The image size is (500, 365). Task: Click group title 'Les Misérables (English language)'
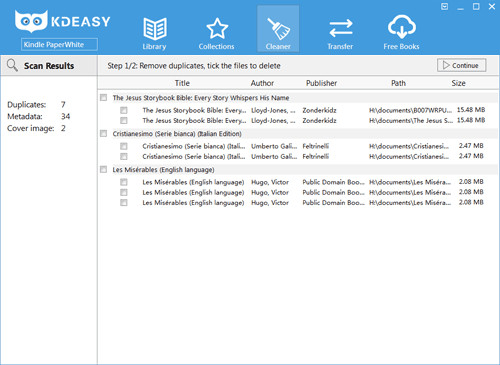click(163, 170)
